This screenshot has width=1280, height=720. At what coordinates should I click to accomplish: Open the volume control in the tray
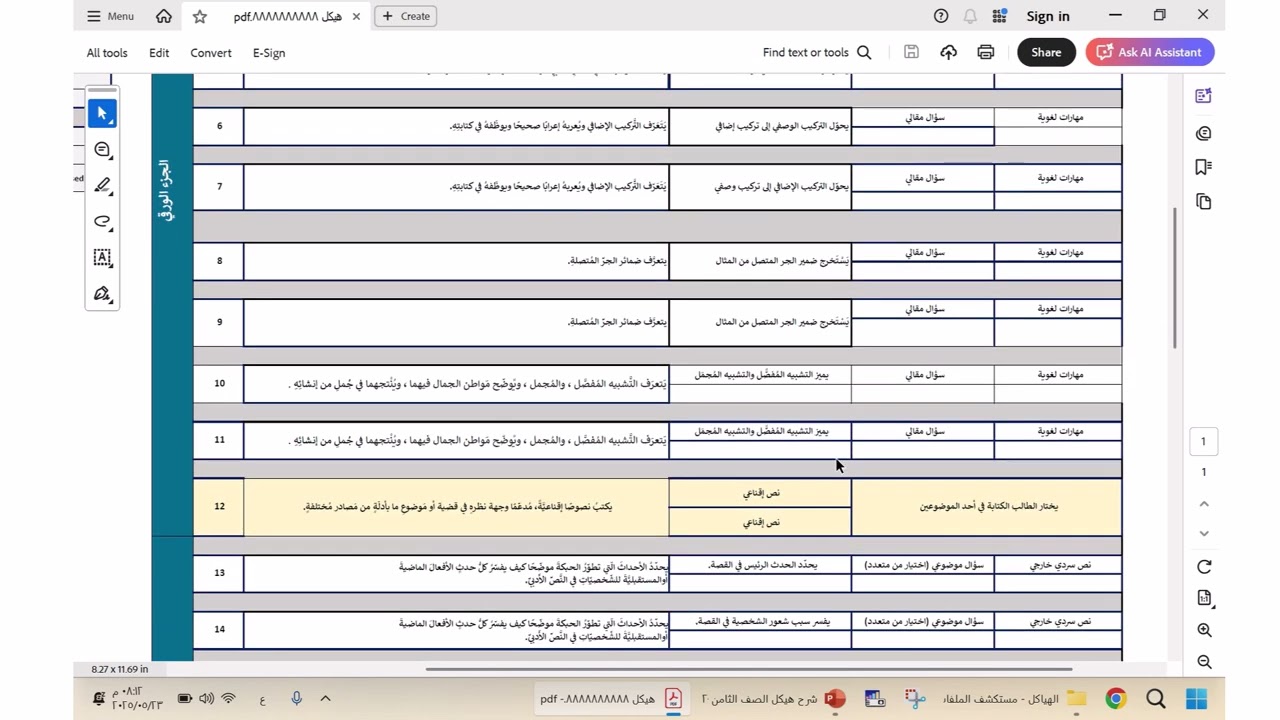point(206,699)
